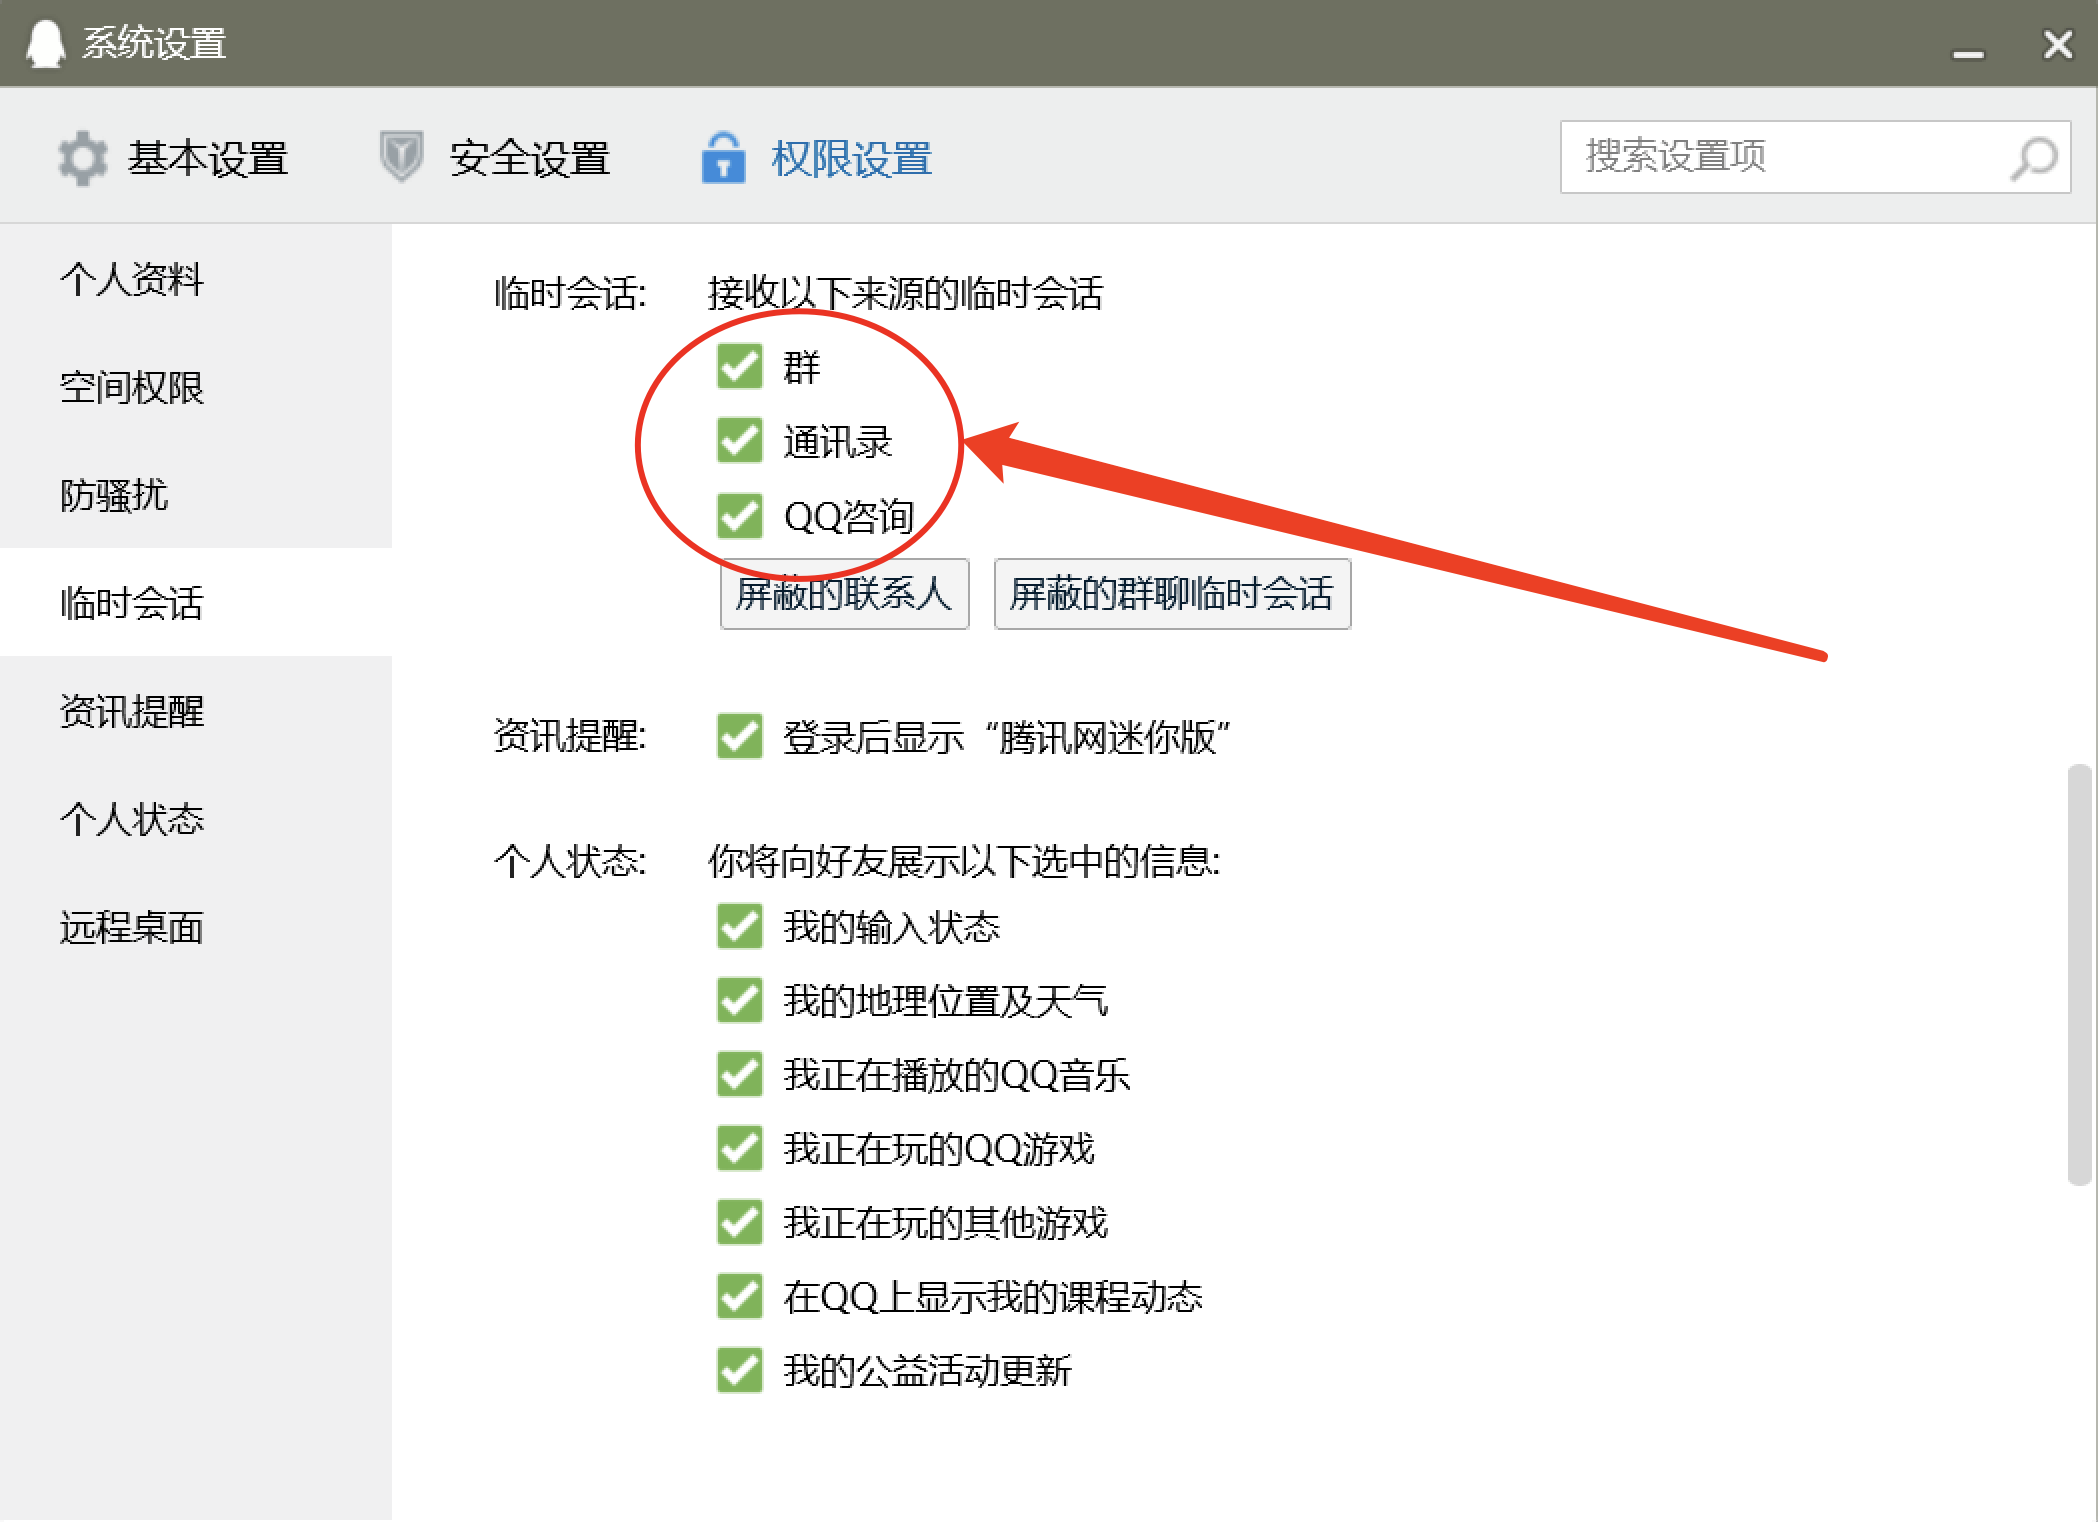The width and height of the screenshot is (2098, 1522).
Task: Click the gear icon beside 基本设置
Action: point(82,158)
